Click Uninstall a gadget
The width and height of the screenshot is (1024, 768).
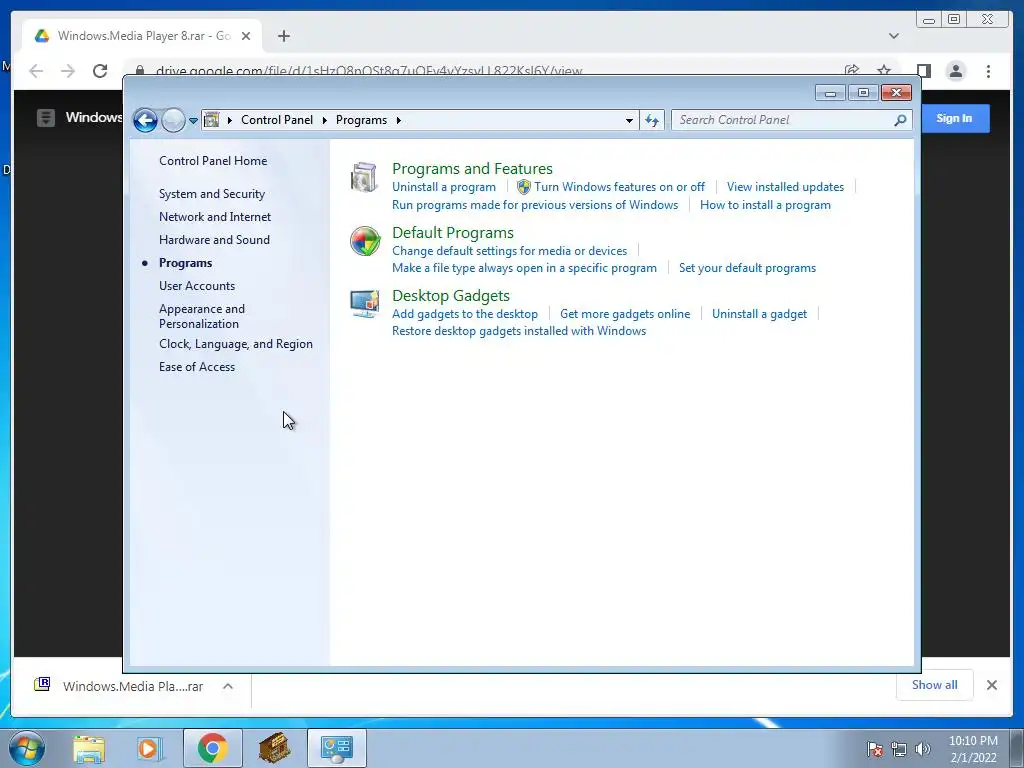(760, 313)
